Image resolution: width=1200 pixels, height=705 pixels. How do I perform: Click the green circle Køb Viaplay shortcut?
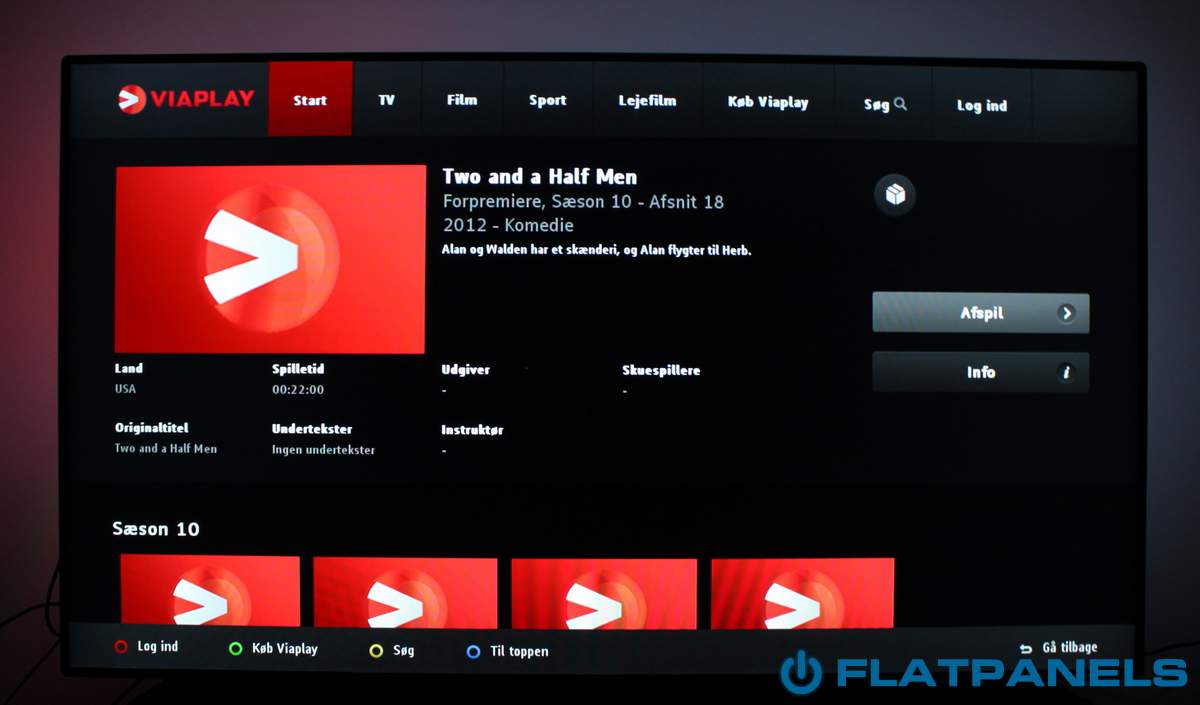click(236, 649)
